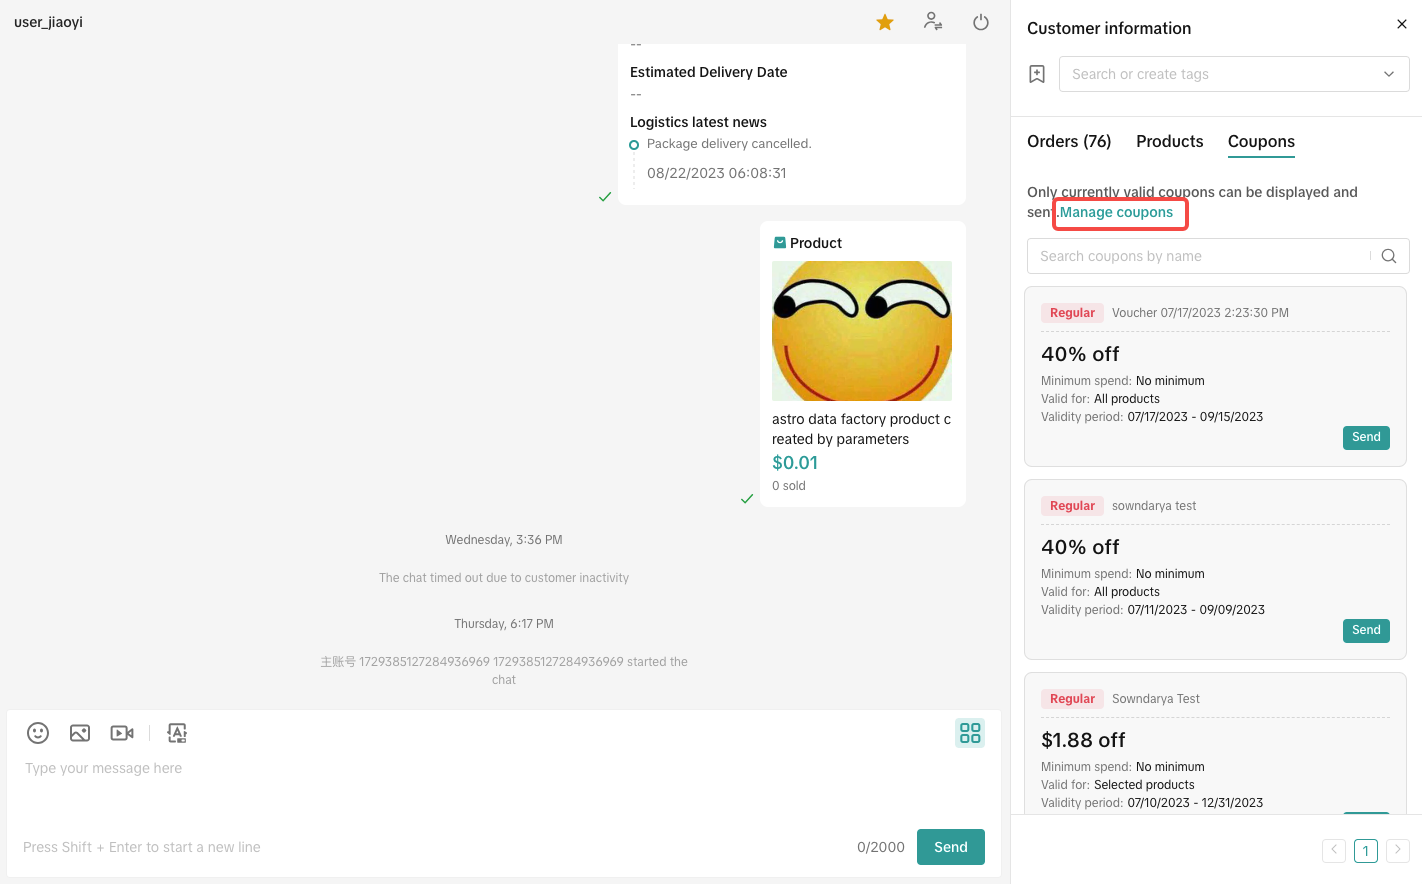Close the Customer information panel
1422x884 pixels.
[x=1401, y=24]
